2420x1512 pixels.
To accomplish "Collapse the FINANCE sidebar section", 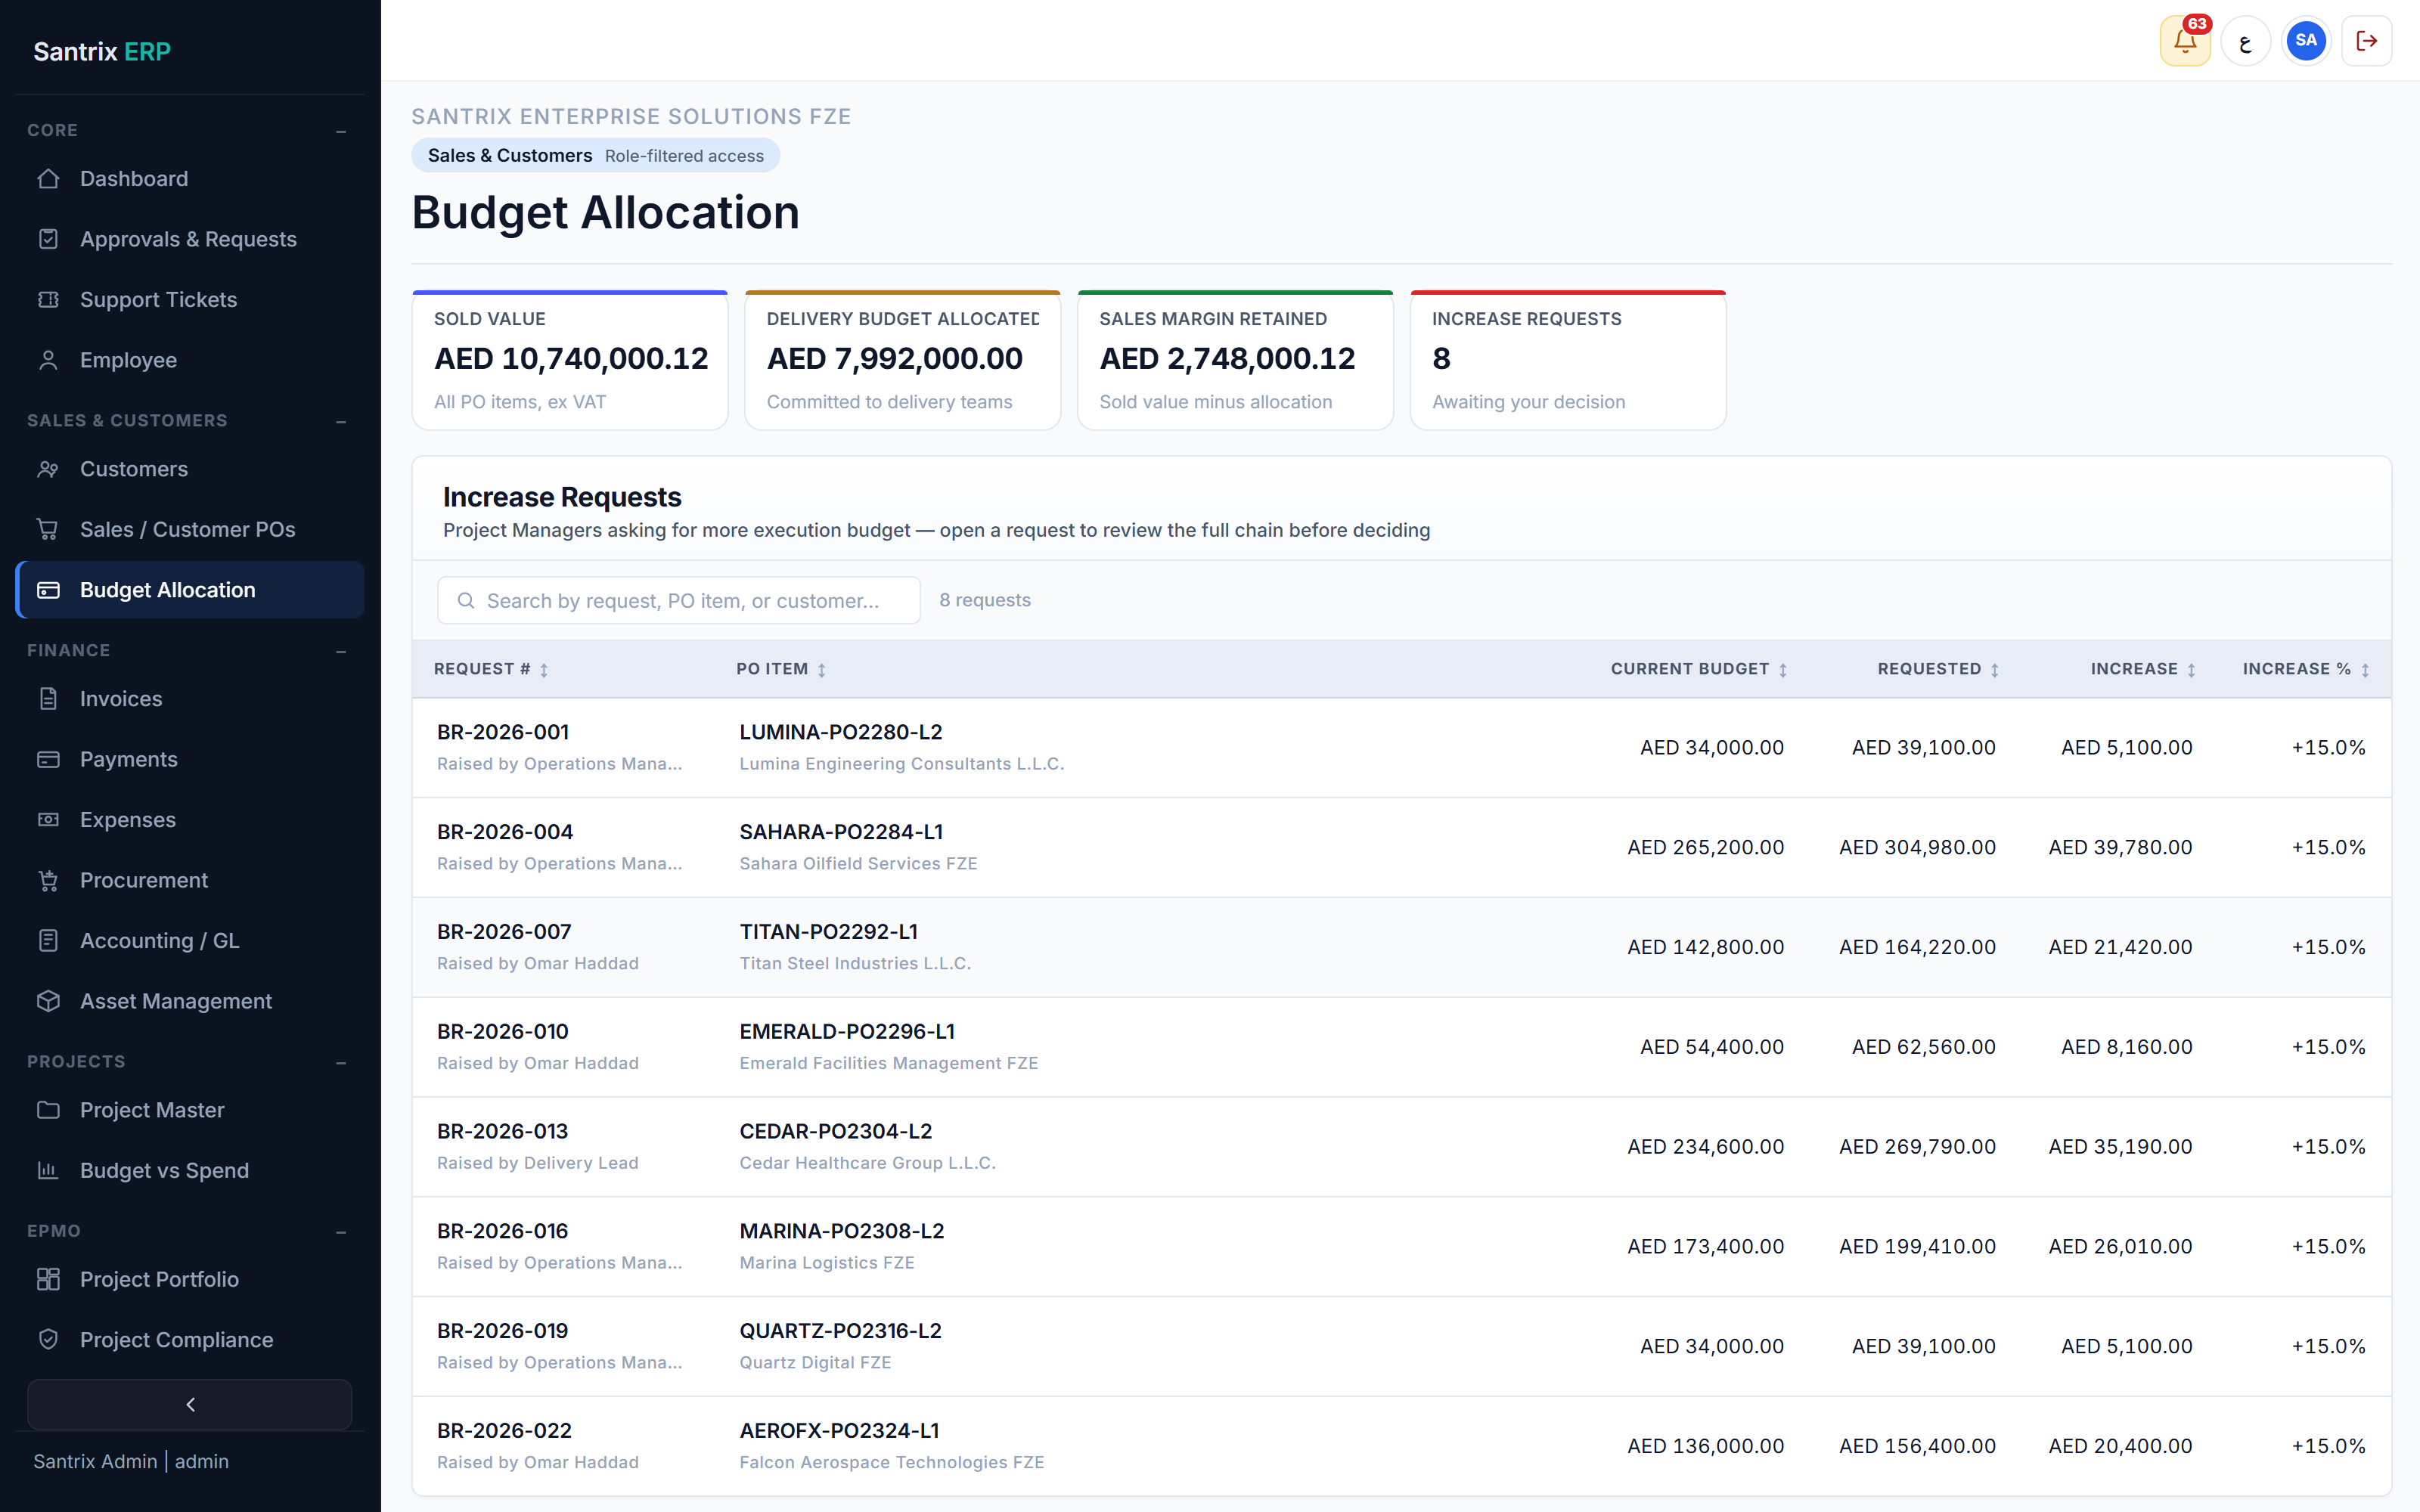I will pyautogui.click(x=341, y=651).
